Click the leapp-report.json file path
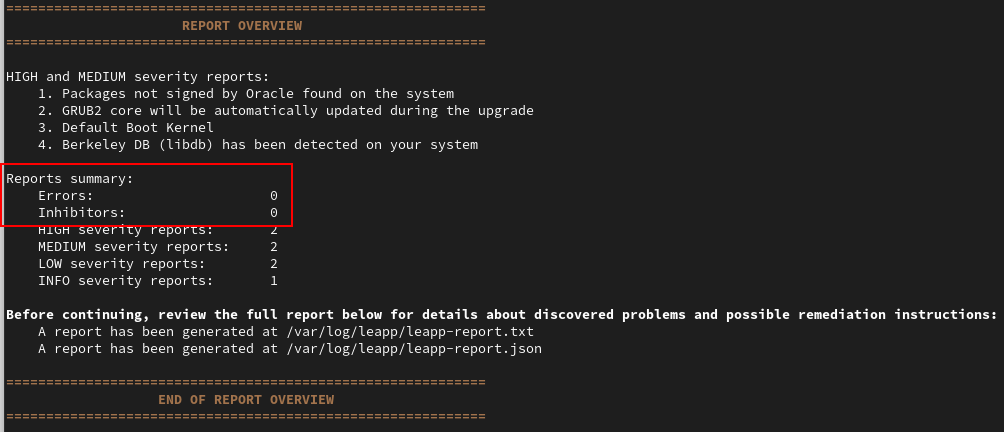Image resolution: width=1004 pixels, height=432 pixels. 414,348
